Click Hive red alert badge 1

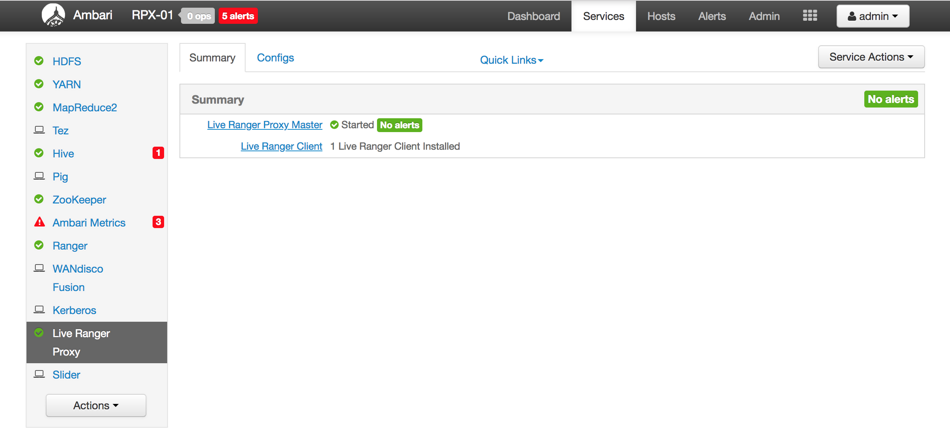pos(158,153)
